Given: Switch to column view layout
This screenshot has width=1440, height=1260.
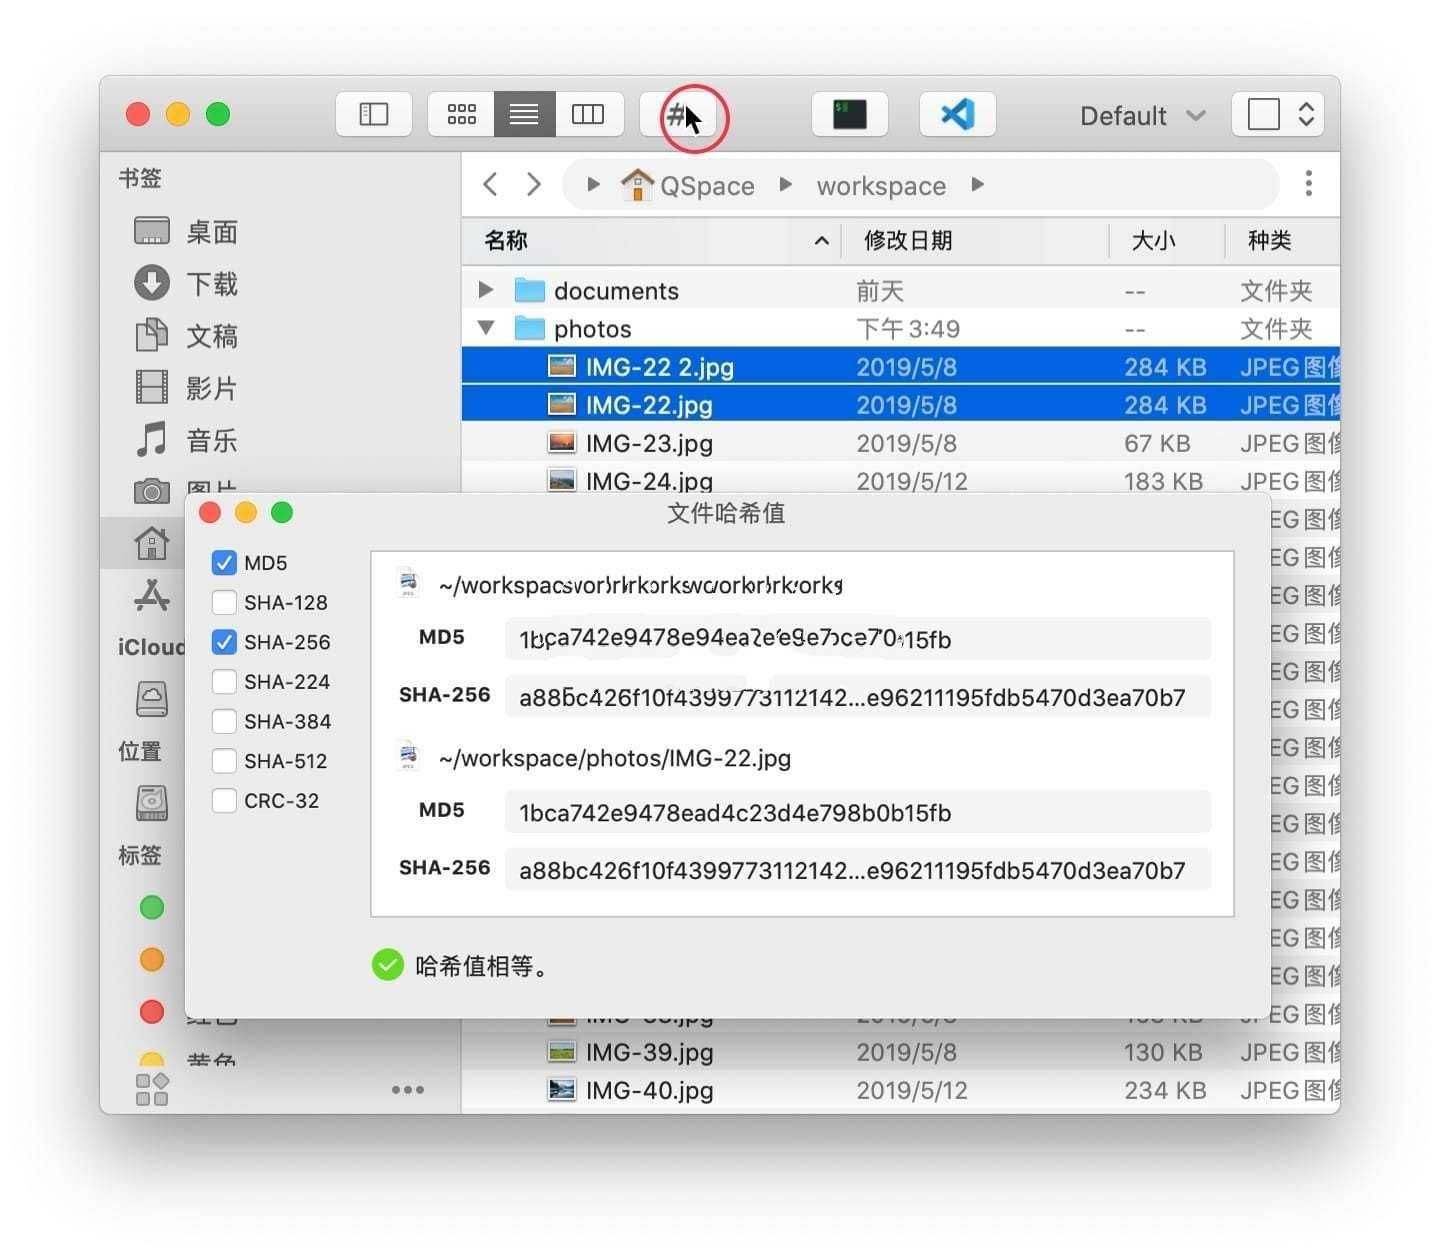Looking at the screenshot, I should point(588,114).
